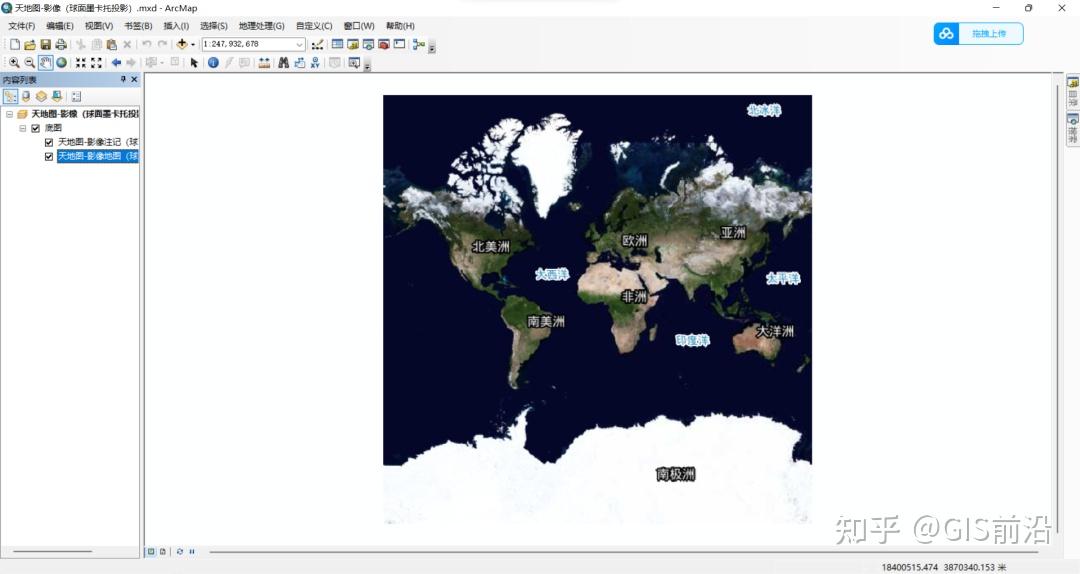The width and height of the screenshot is (1080, 574).
Task: Open the 文件(F) menu
Action: [21, 26]
